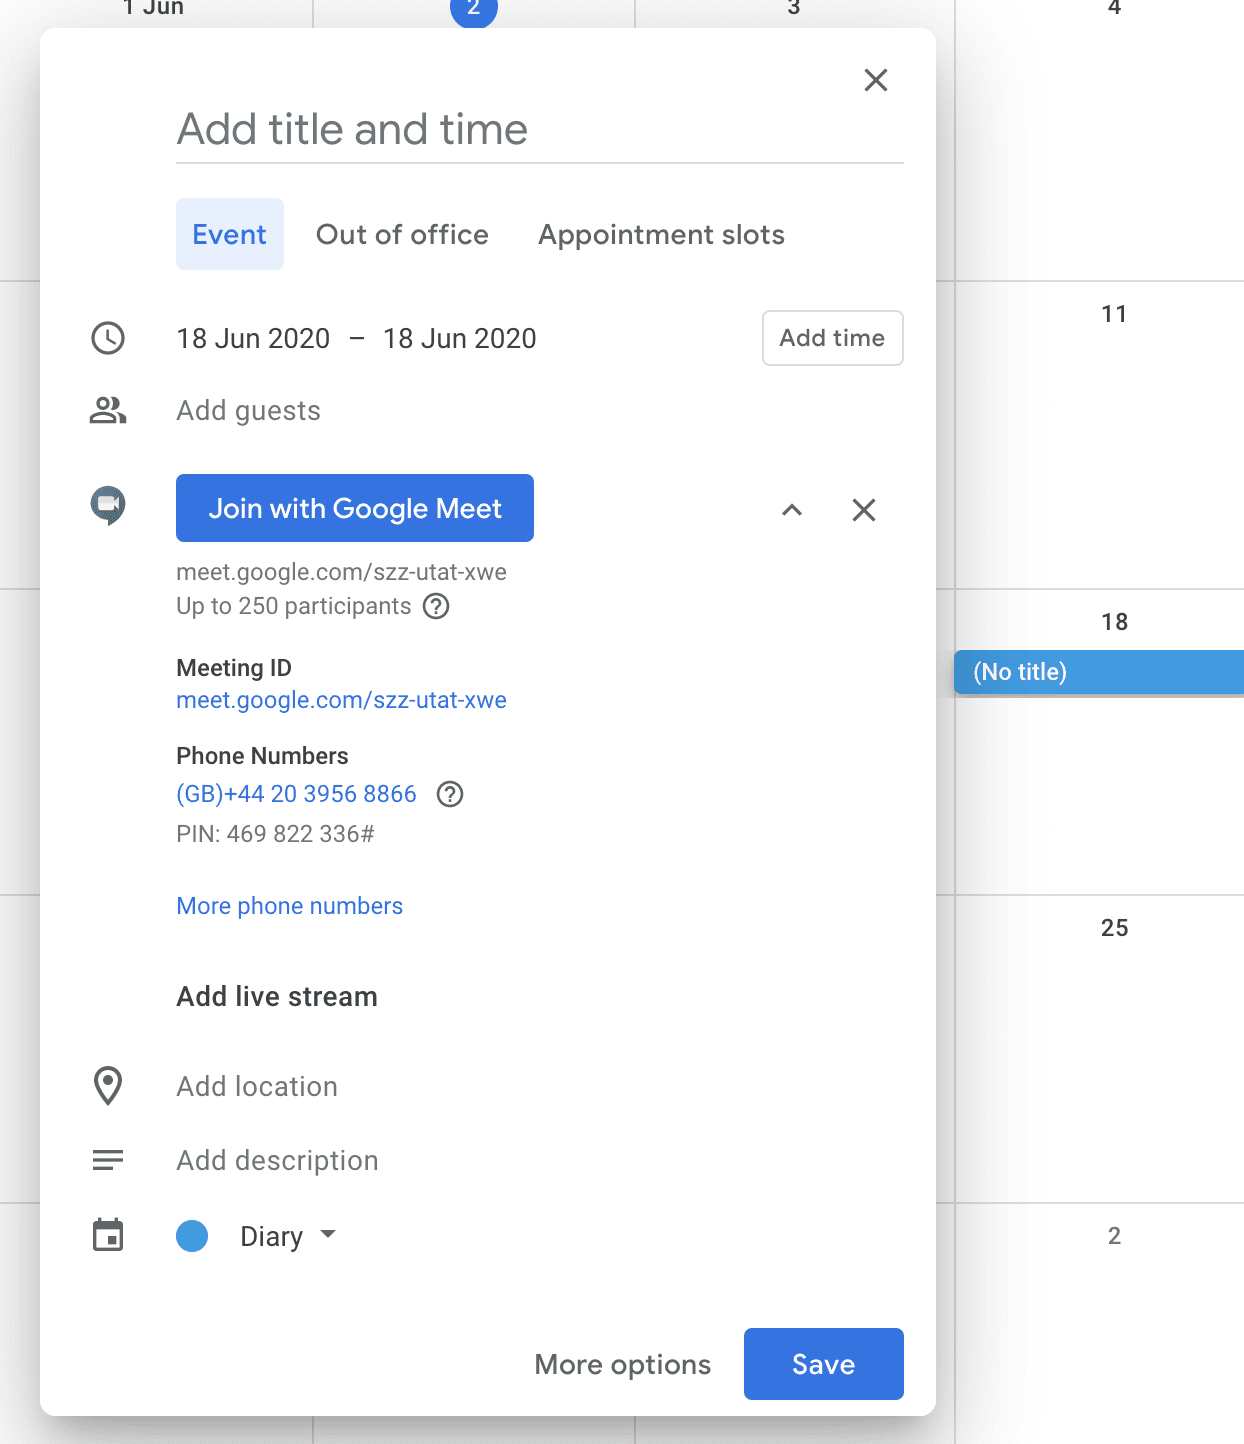
Task: Collapse the Google Meet details section
Action: point(792,510)
